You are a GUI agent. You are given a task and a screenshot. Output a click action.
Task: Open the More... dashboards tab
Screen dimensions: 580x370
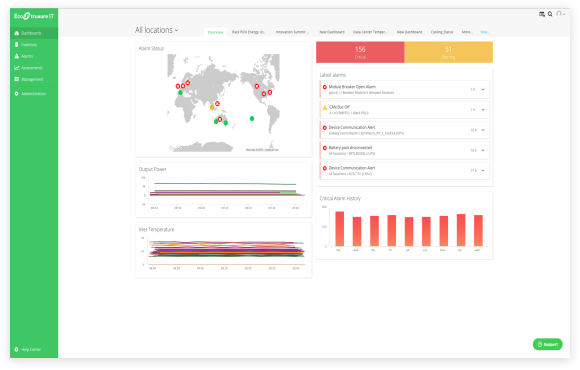coord(467,32)
